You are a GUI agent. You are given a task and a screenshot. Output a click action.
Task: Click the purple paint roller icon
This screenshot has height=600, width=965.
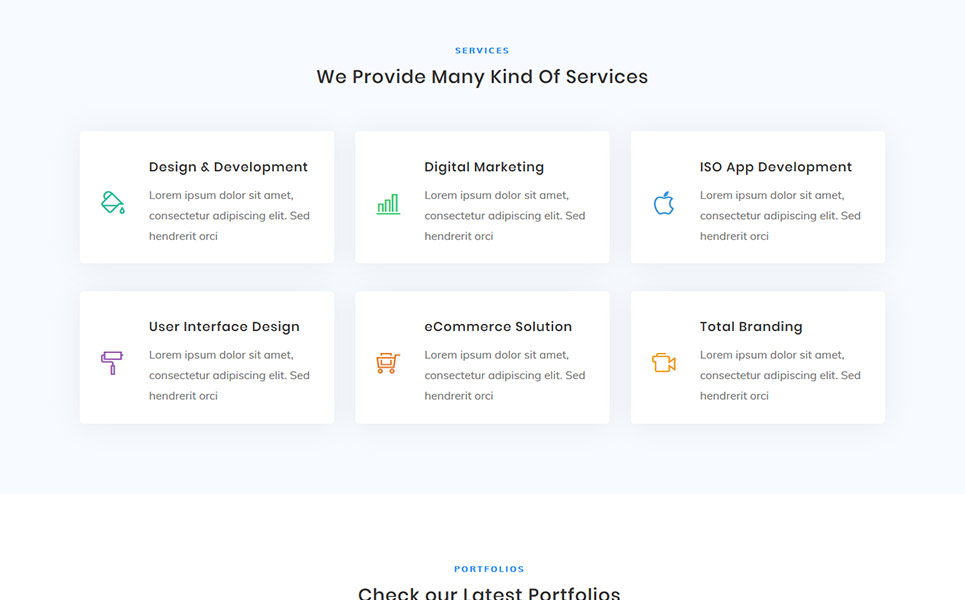coord(112,363)
